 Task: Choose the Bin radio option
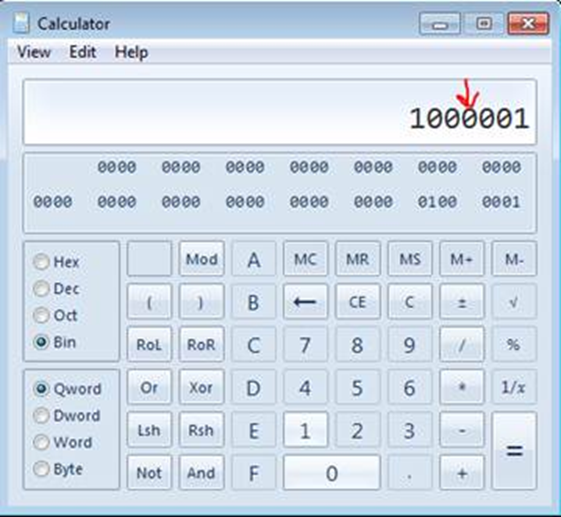tap(41, 342)
